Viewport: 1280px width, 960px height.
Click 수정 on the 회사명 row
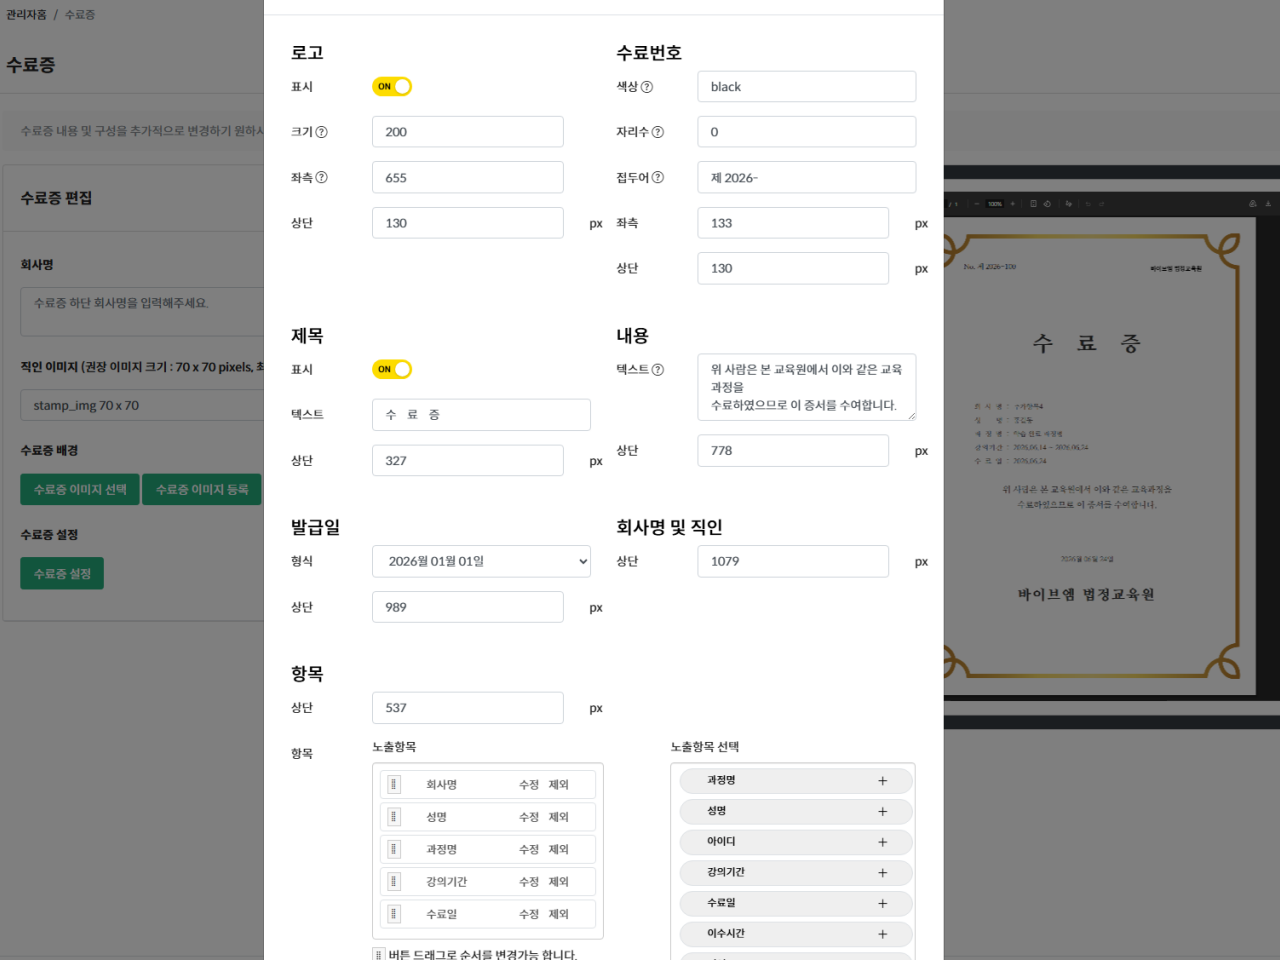pos(529,785)
